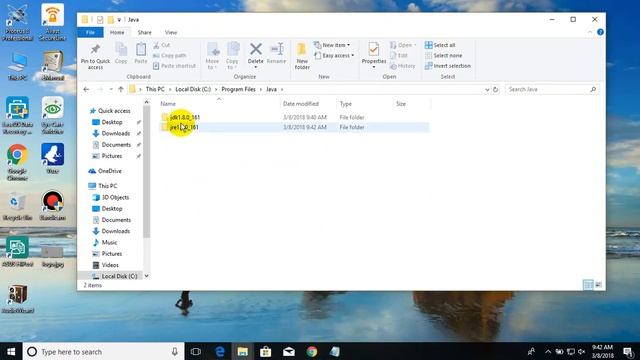
Task: Click Local Disk (C:) in breadcrumb
Action: click(193, 89)
